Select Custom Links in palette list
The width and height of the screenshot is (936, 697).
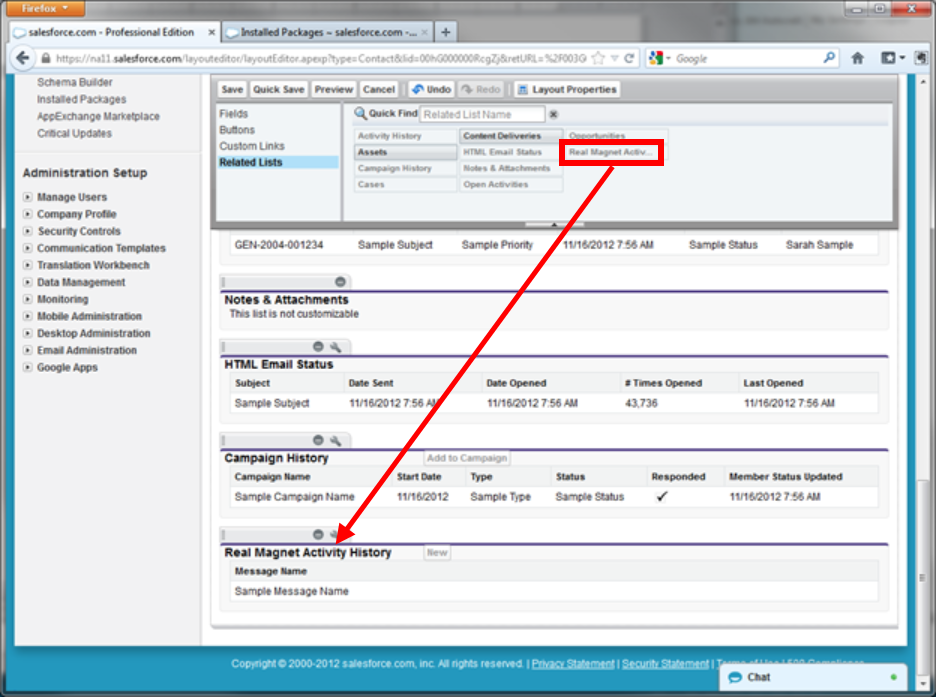(x=252, y=146)
